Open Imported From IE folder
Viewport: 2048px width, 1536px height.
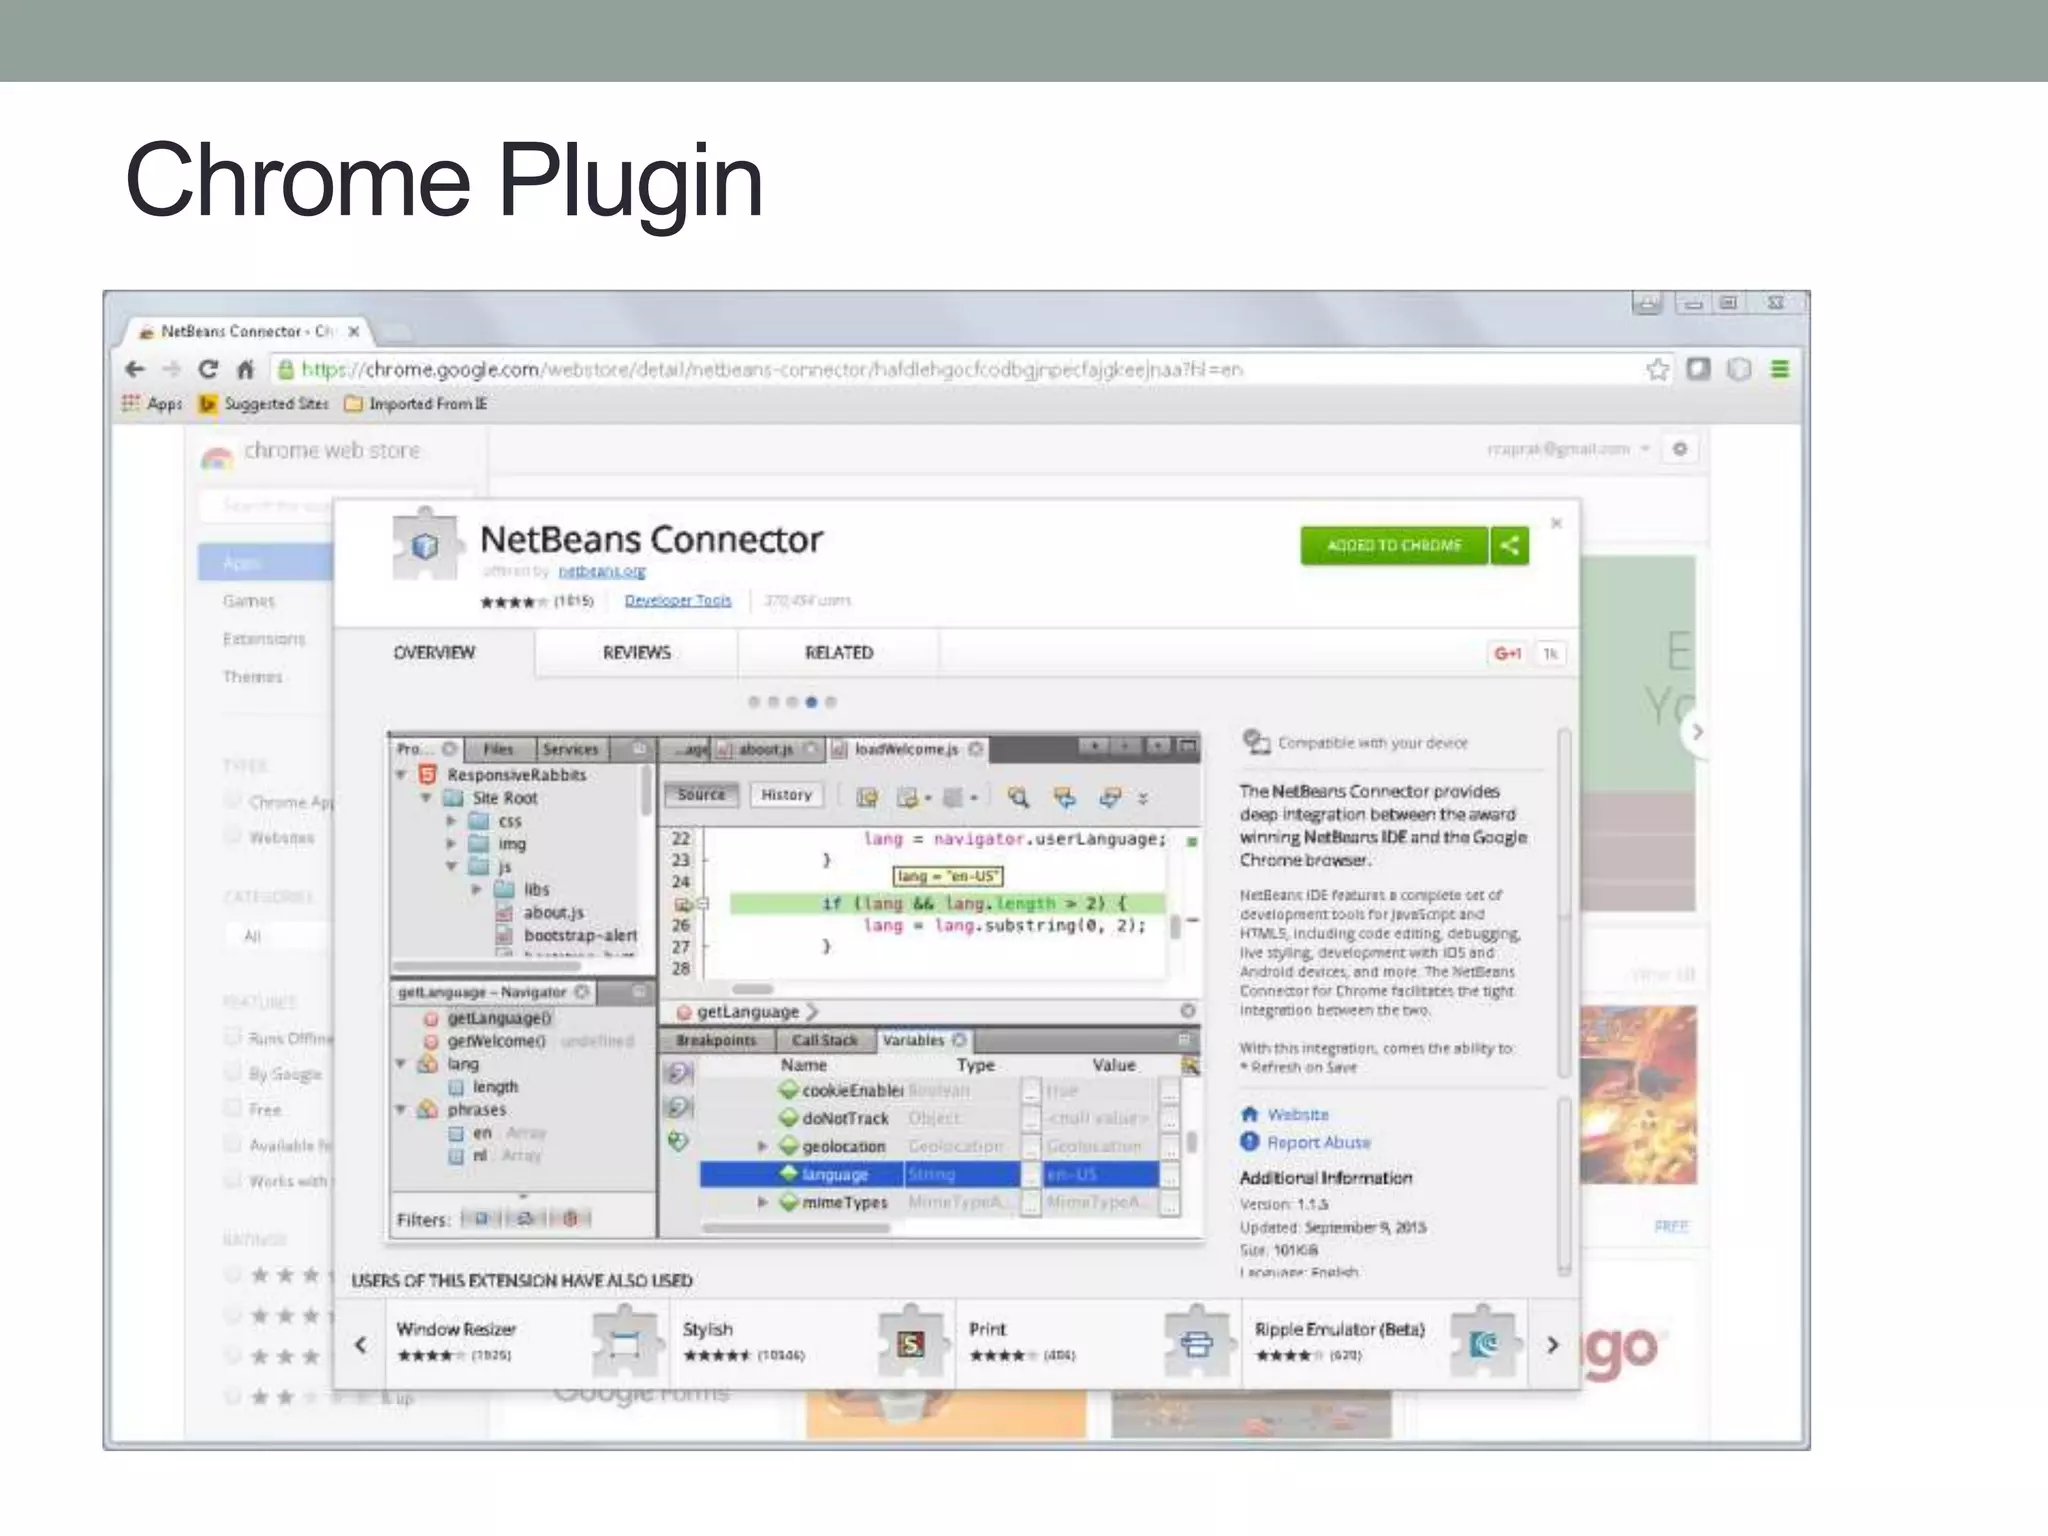coord(416,403)
